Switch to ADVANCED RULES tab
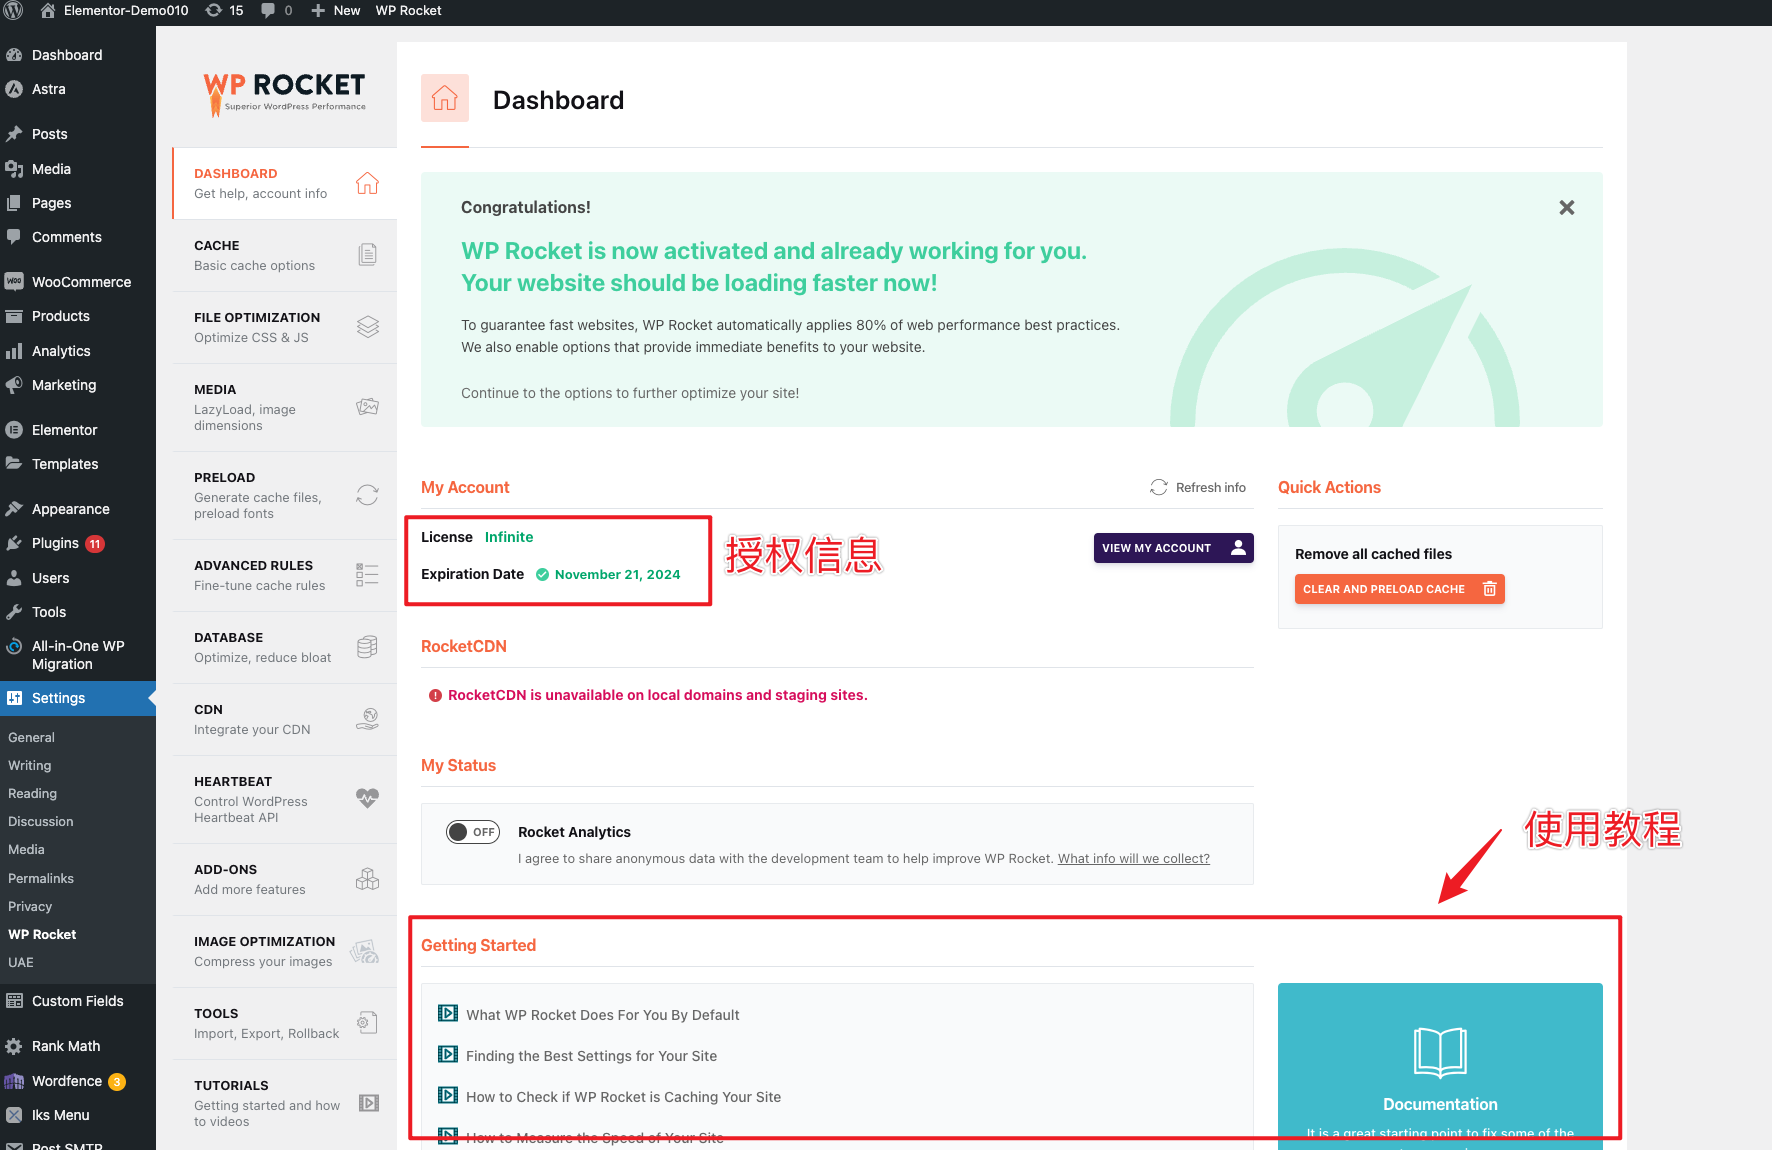Viewport: 1772px width, 1150px height. click(x=284, y=575)
